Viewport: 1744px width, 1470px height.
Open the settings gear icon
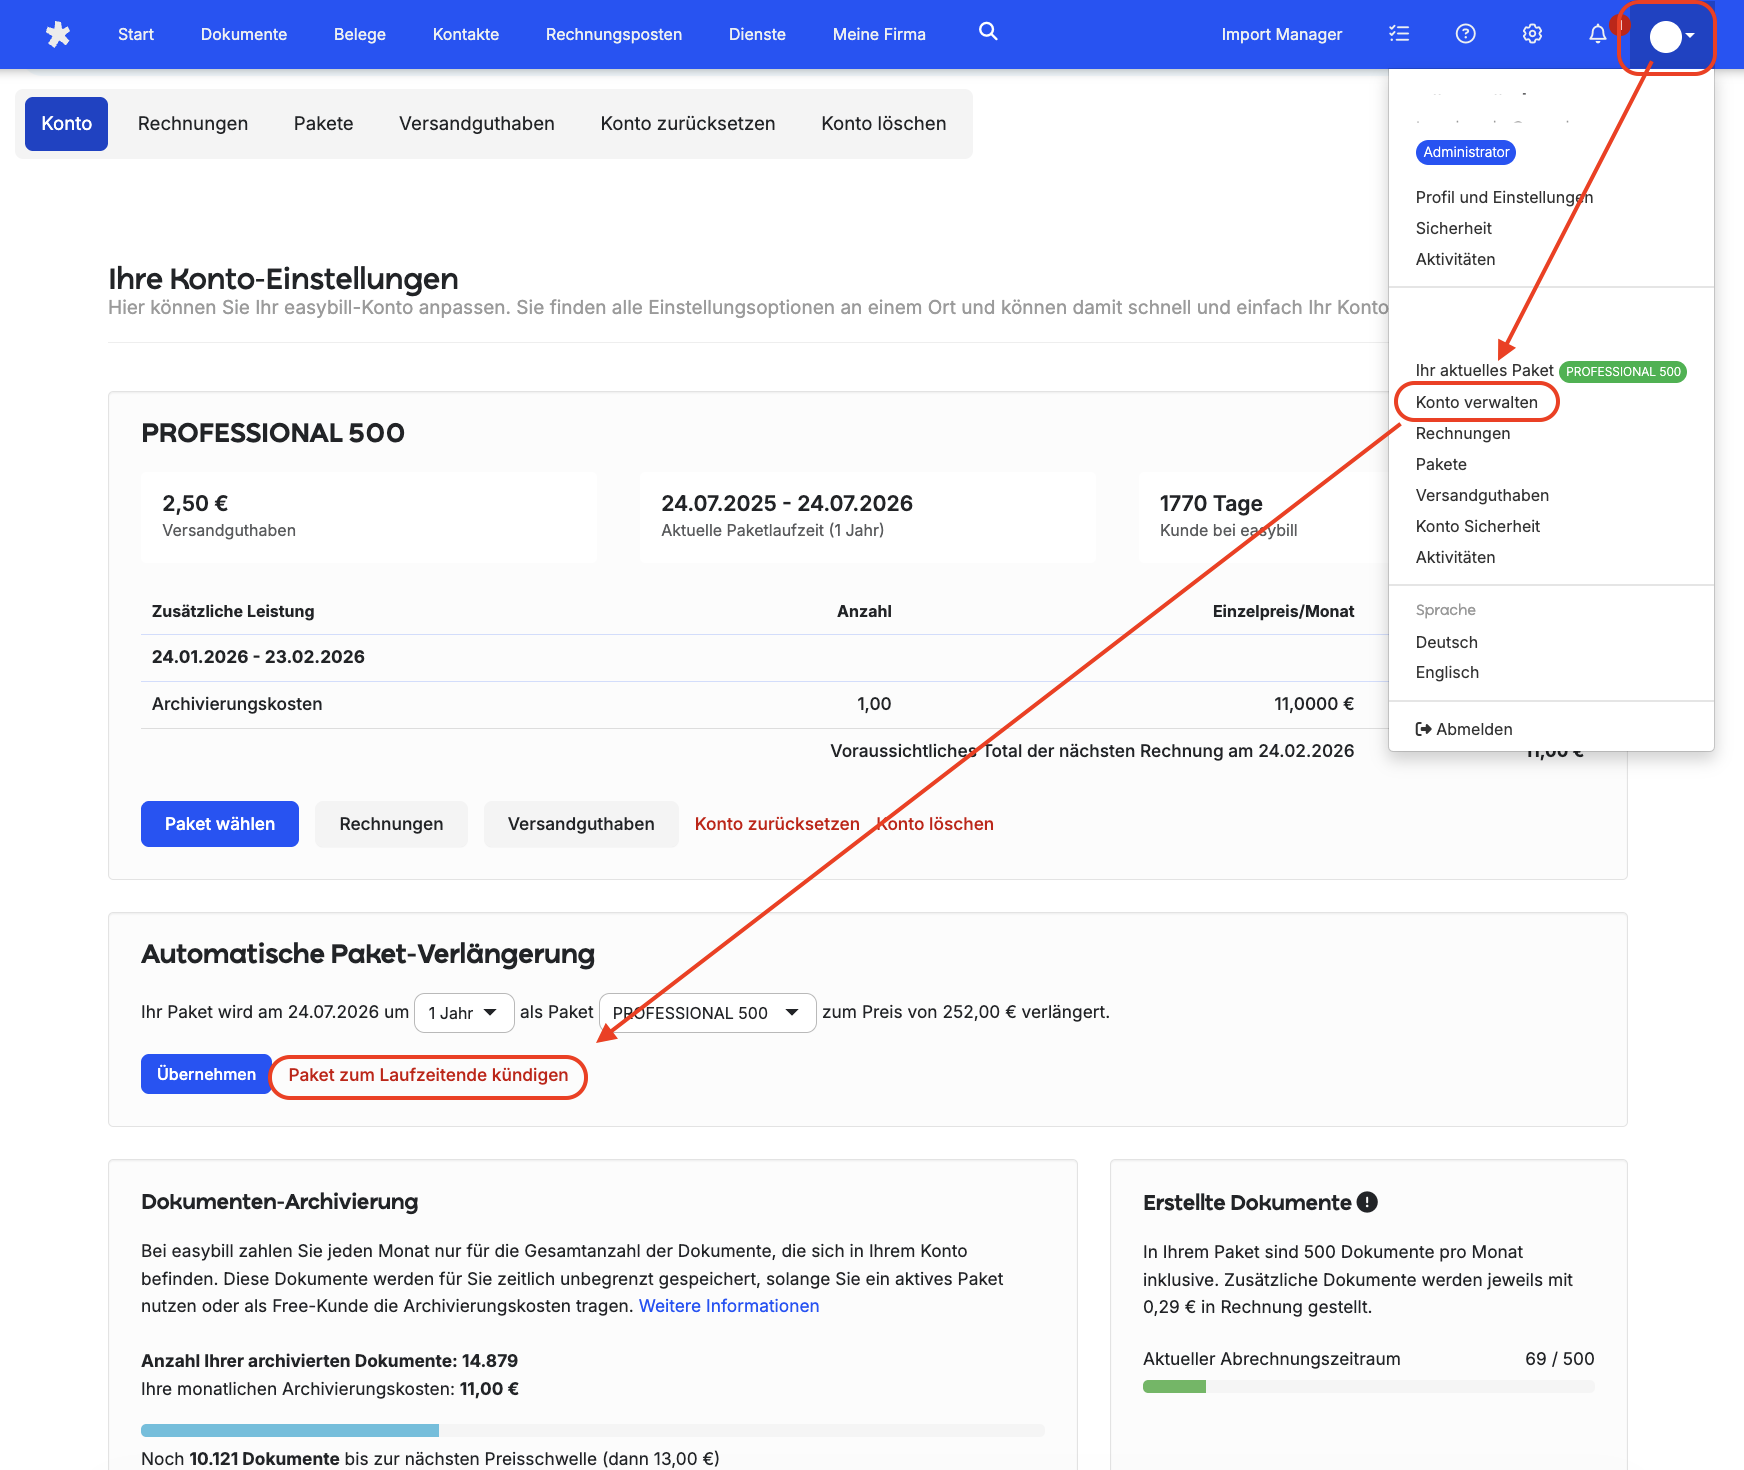(x=1532, y=34)
